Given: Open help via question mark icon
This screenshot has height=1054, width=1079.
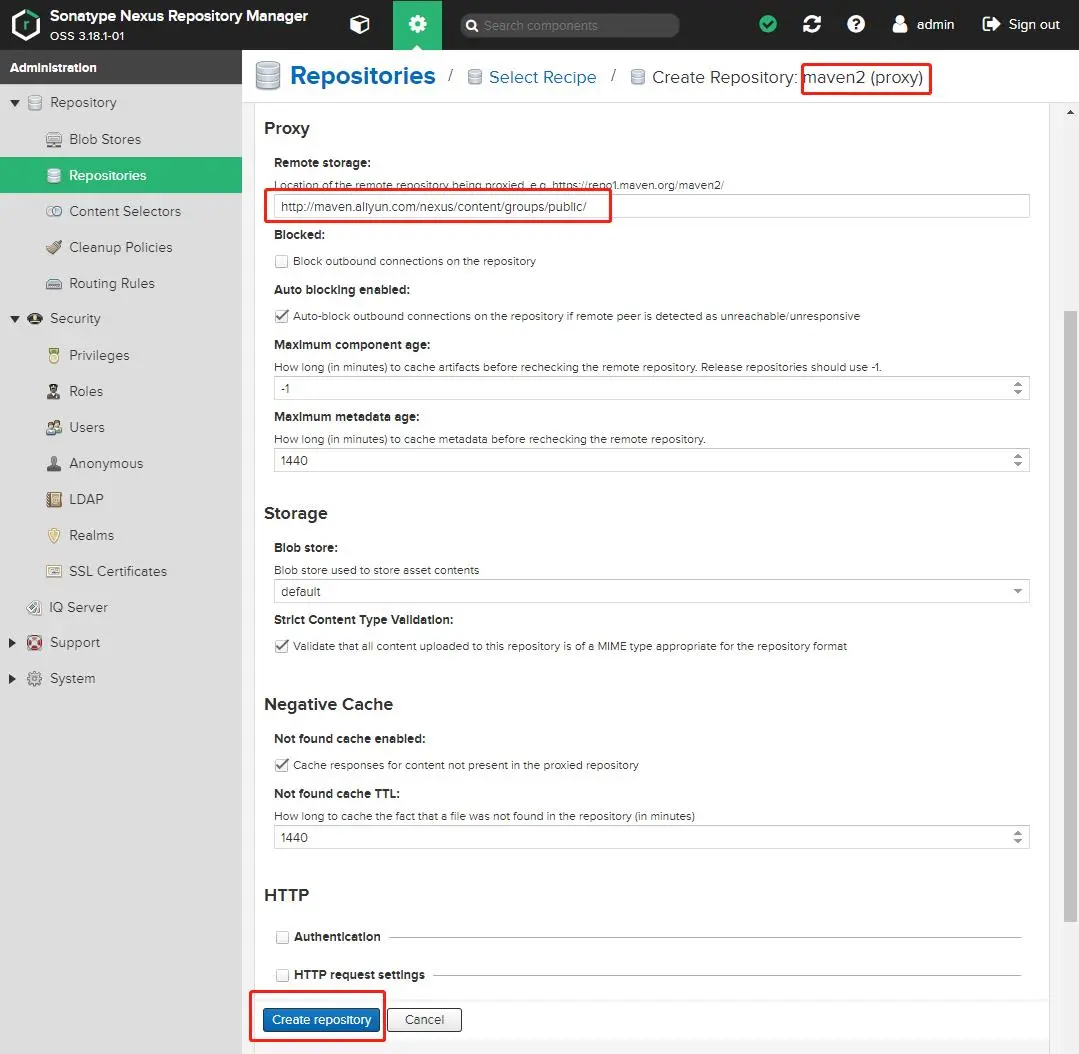Looking at the screenshot, I should 856,25.
